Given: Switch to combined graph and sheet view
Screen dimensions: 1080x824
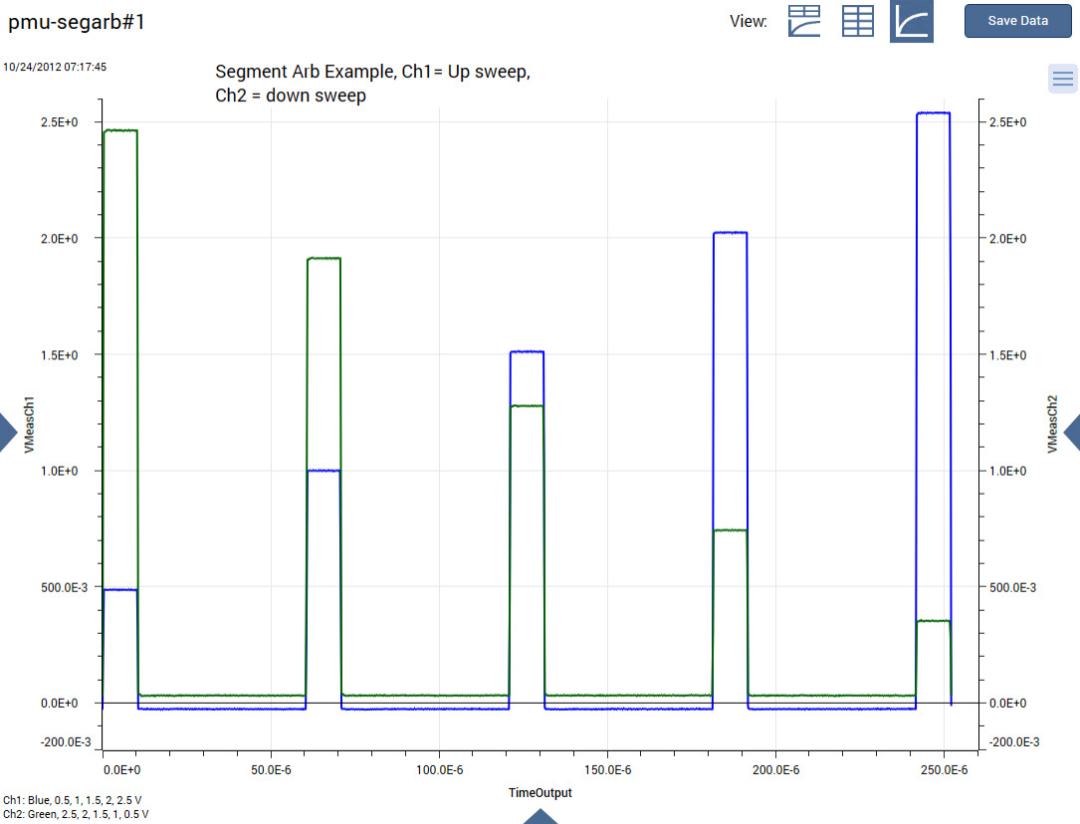Looking at the screenshot, I should coord(804,21).
